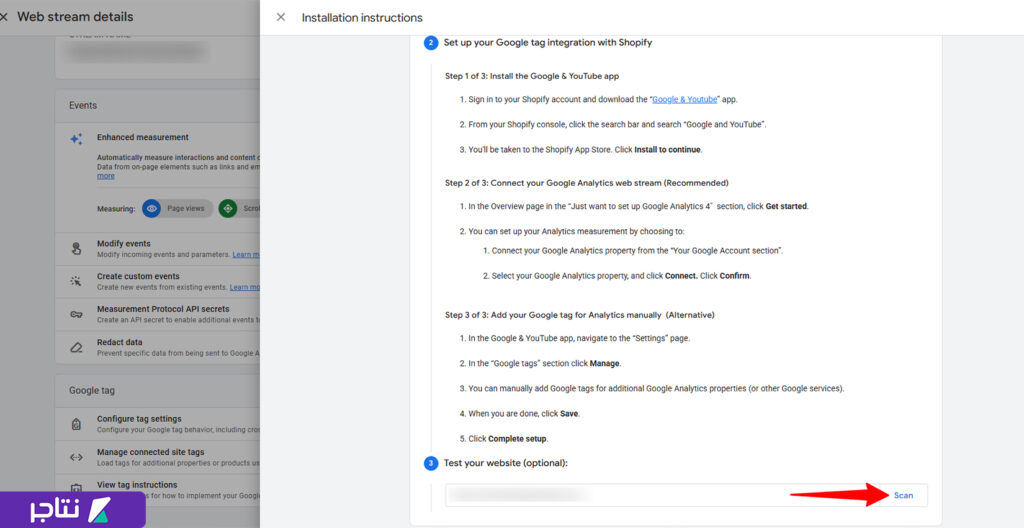Viewport: 1024px width, 528px height.
Task: Click Learn more link under Create custom events
Action: pos(245,287)
